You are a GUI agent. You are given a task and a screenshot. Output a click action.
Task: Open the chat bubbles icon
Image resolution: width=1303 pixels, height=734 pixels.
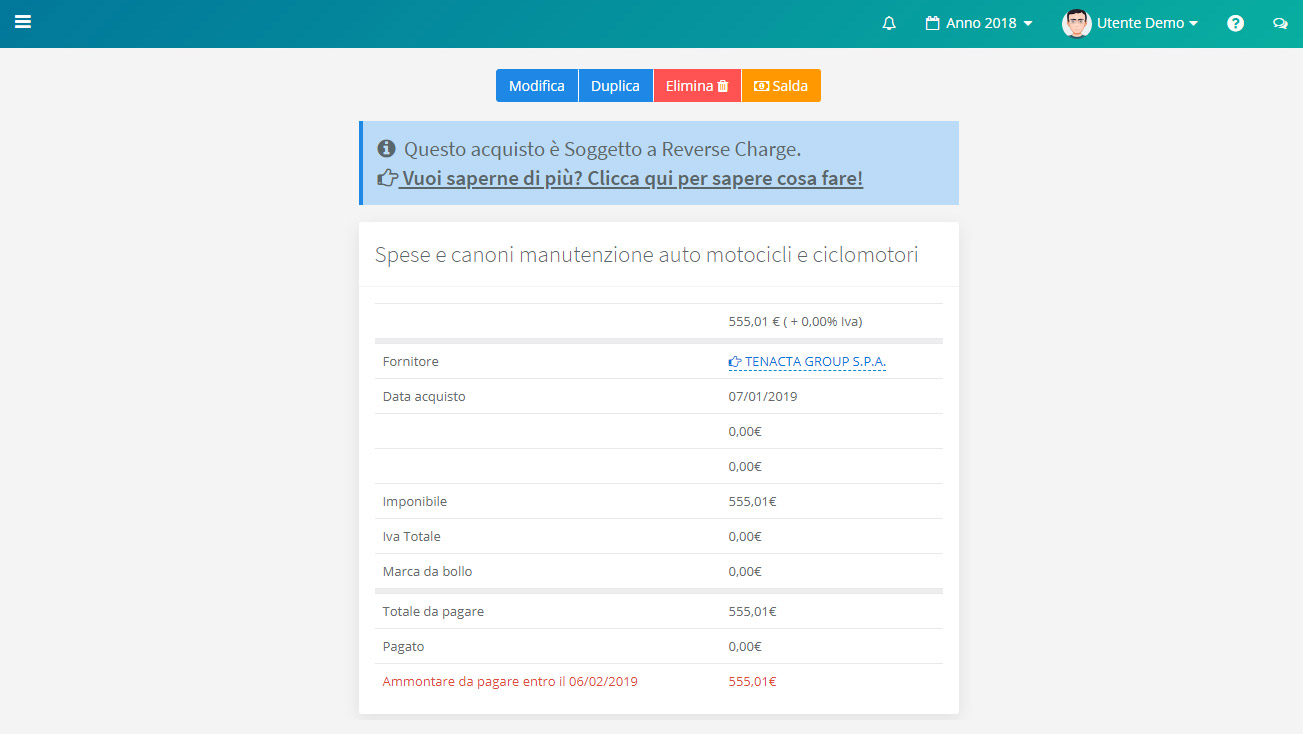[x=1279, y=23]
